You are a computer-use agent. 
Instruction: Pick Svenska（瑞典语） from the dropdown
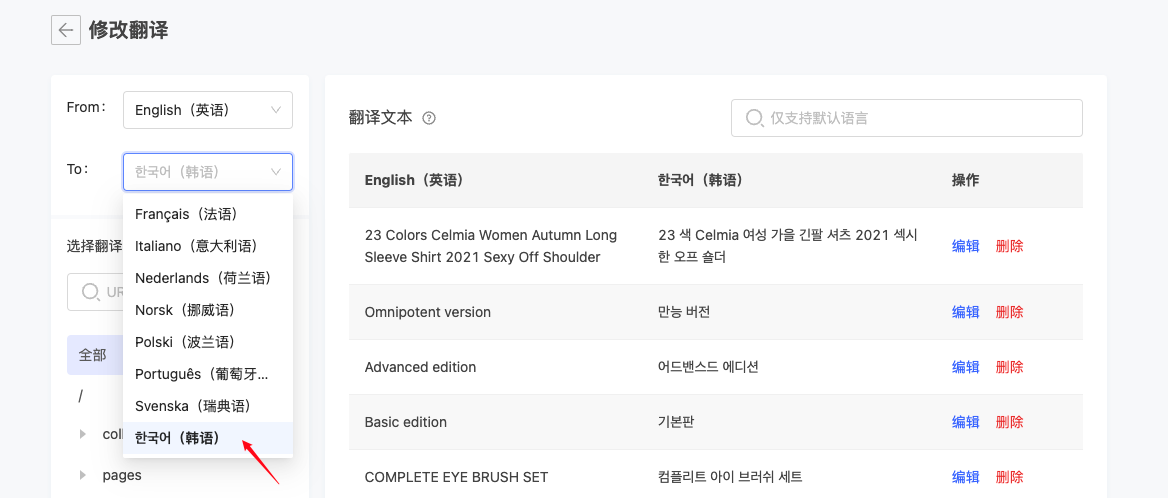pos(192,406)
